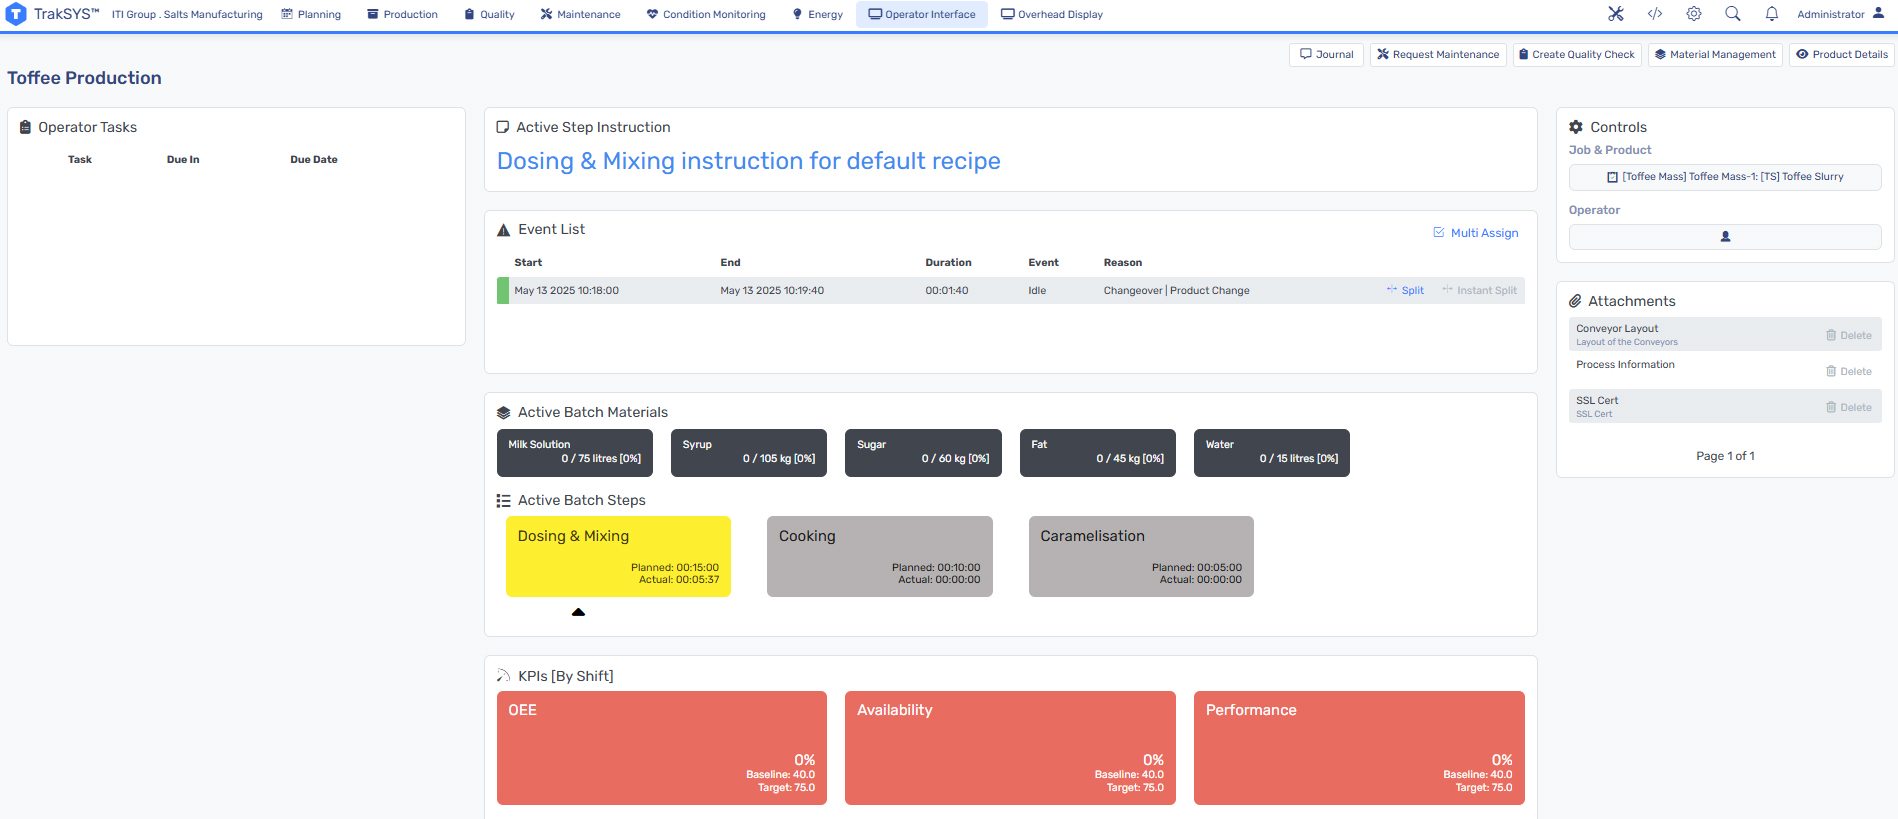Screen dimensions: 1898x819
Task: Toggle Multi Assign in Event List
Action: (1476, 233)
